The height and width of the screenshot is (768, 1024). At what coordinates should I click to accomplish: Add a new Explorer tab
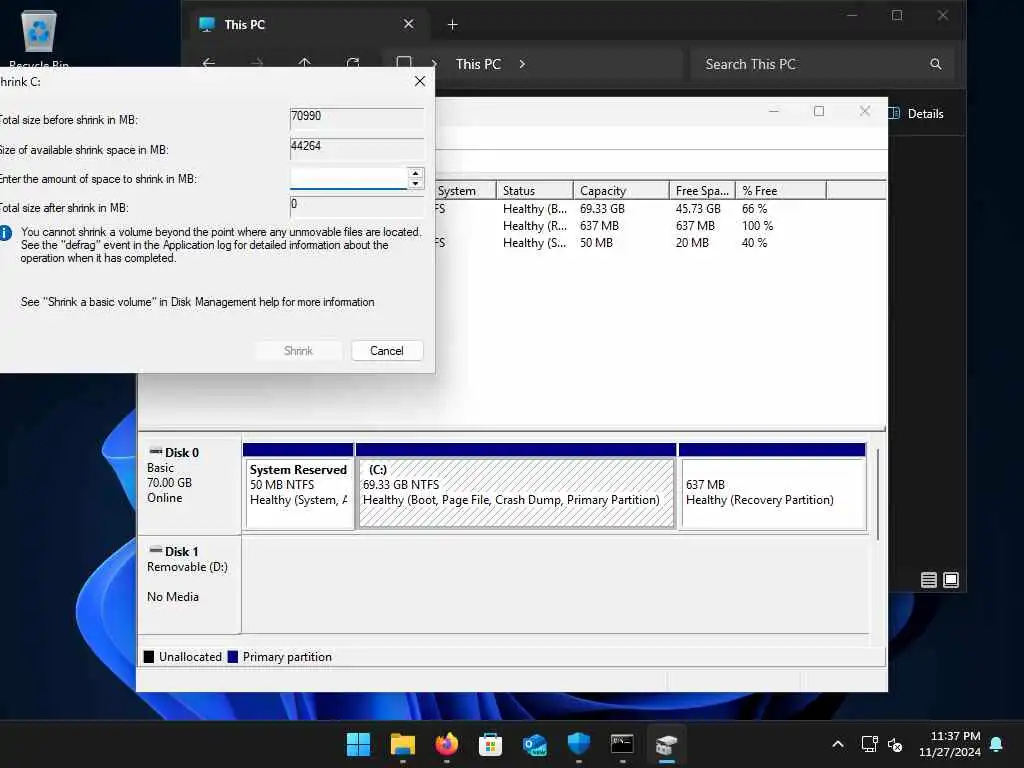click(x=453, y=25)
